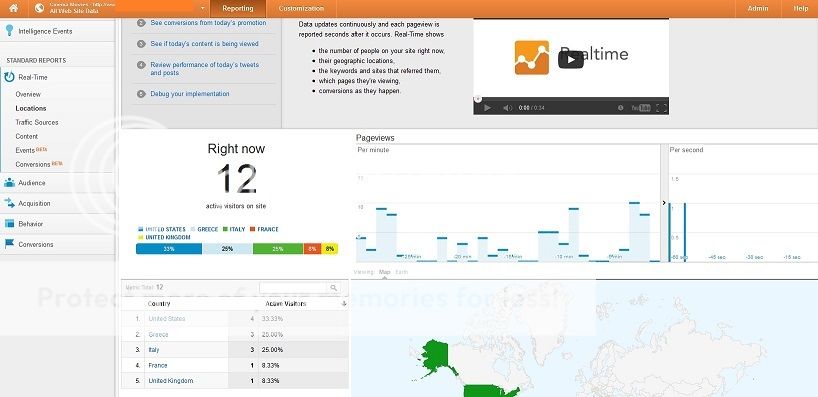The height and width of the screenshot is (397, 818).
Task: Open 'See conversions from today's promotion'
Action: coord(208,23)
